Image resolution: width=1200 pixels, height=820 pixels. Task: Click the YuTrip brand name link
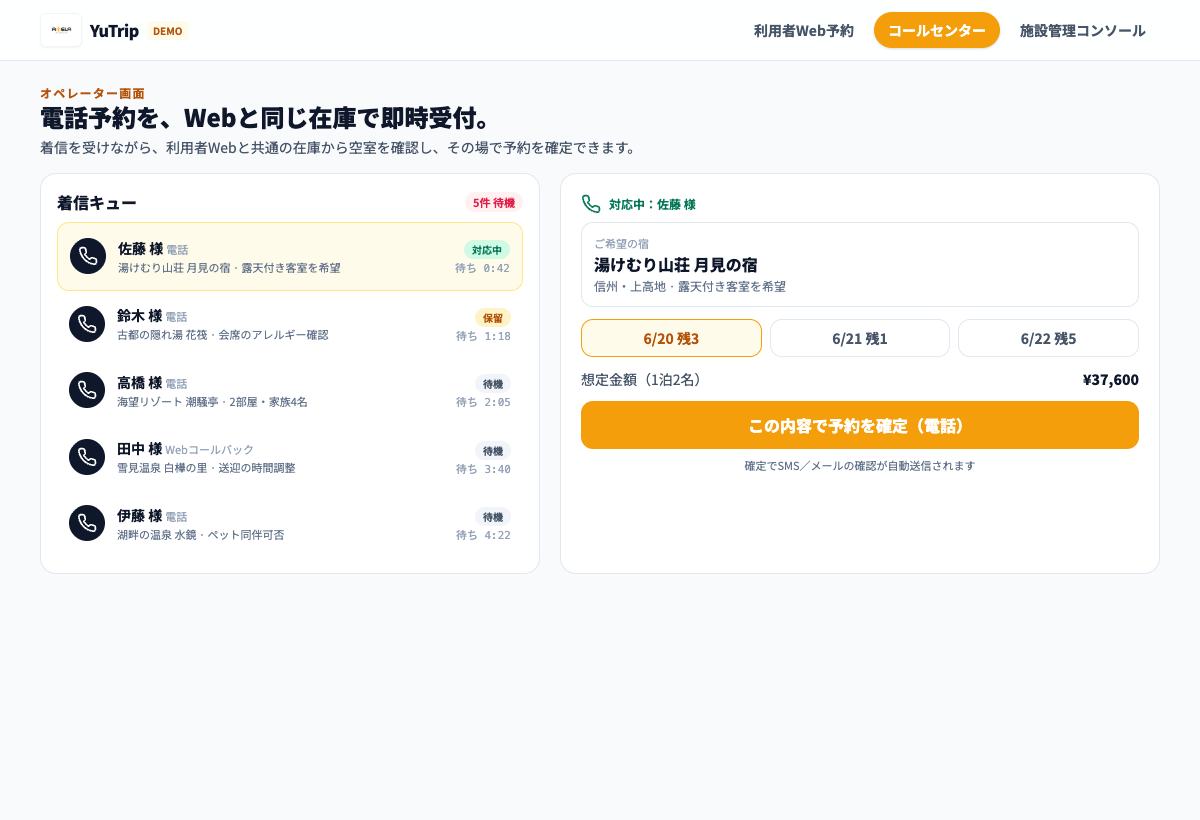tap(114, 30)
